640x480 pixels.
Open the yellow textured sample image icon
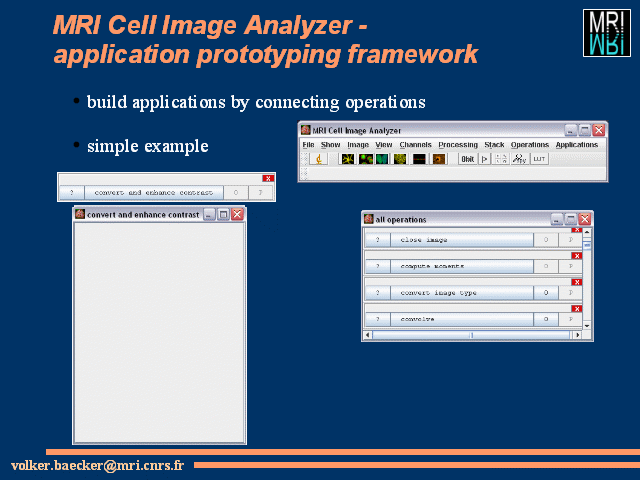(x=400, y=159)
